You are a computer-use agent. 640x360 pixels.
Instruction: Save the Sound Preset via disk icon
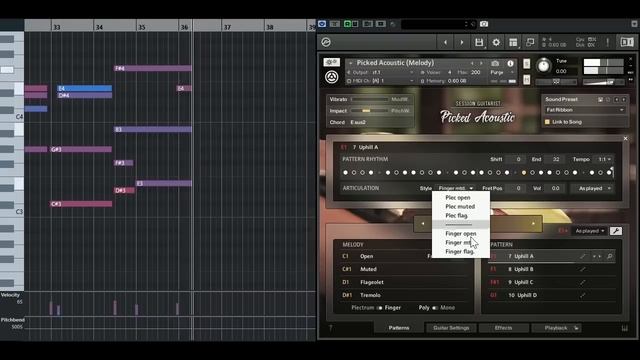tap(600, 99)
